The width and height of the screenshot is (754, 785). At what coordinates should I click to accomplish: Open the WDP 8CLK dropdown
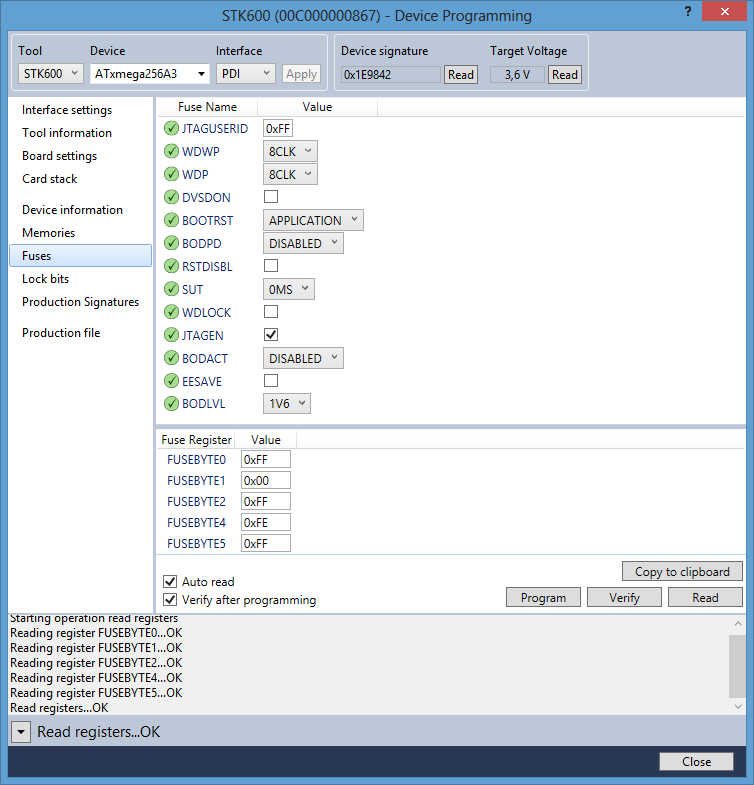tap(290, 174)
